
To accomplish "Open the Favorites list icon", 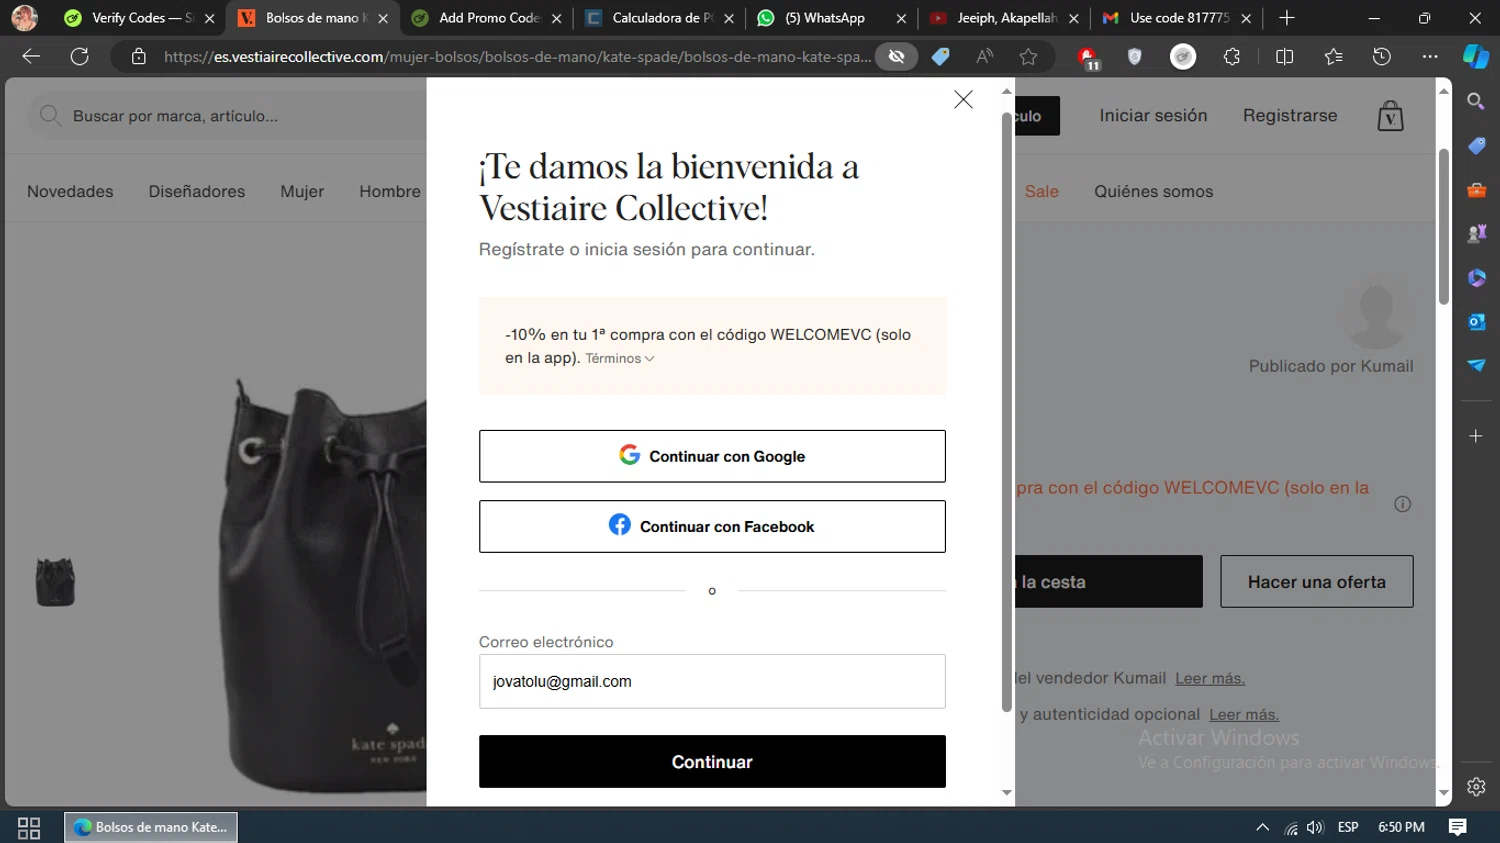I will (1334, 57).
